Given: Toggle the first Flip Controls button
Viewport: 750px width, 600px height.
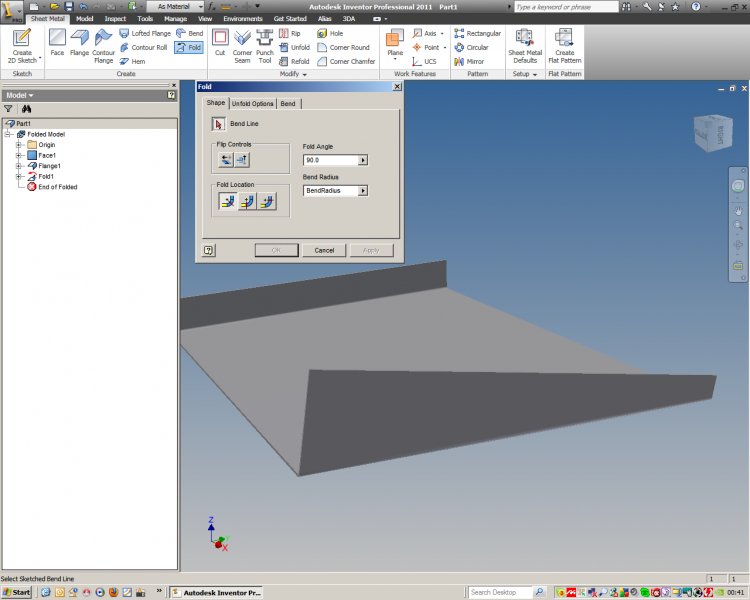Looking at the screenshot, I should click(226, 159).
